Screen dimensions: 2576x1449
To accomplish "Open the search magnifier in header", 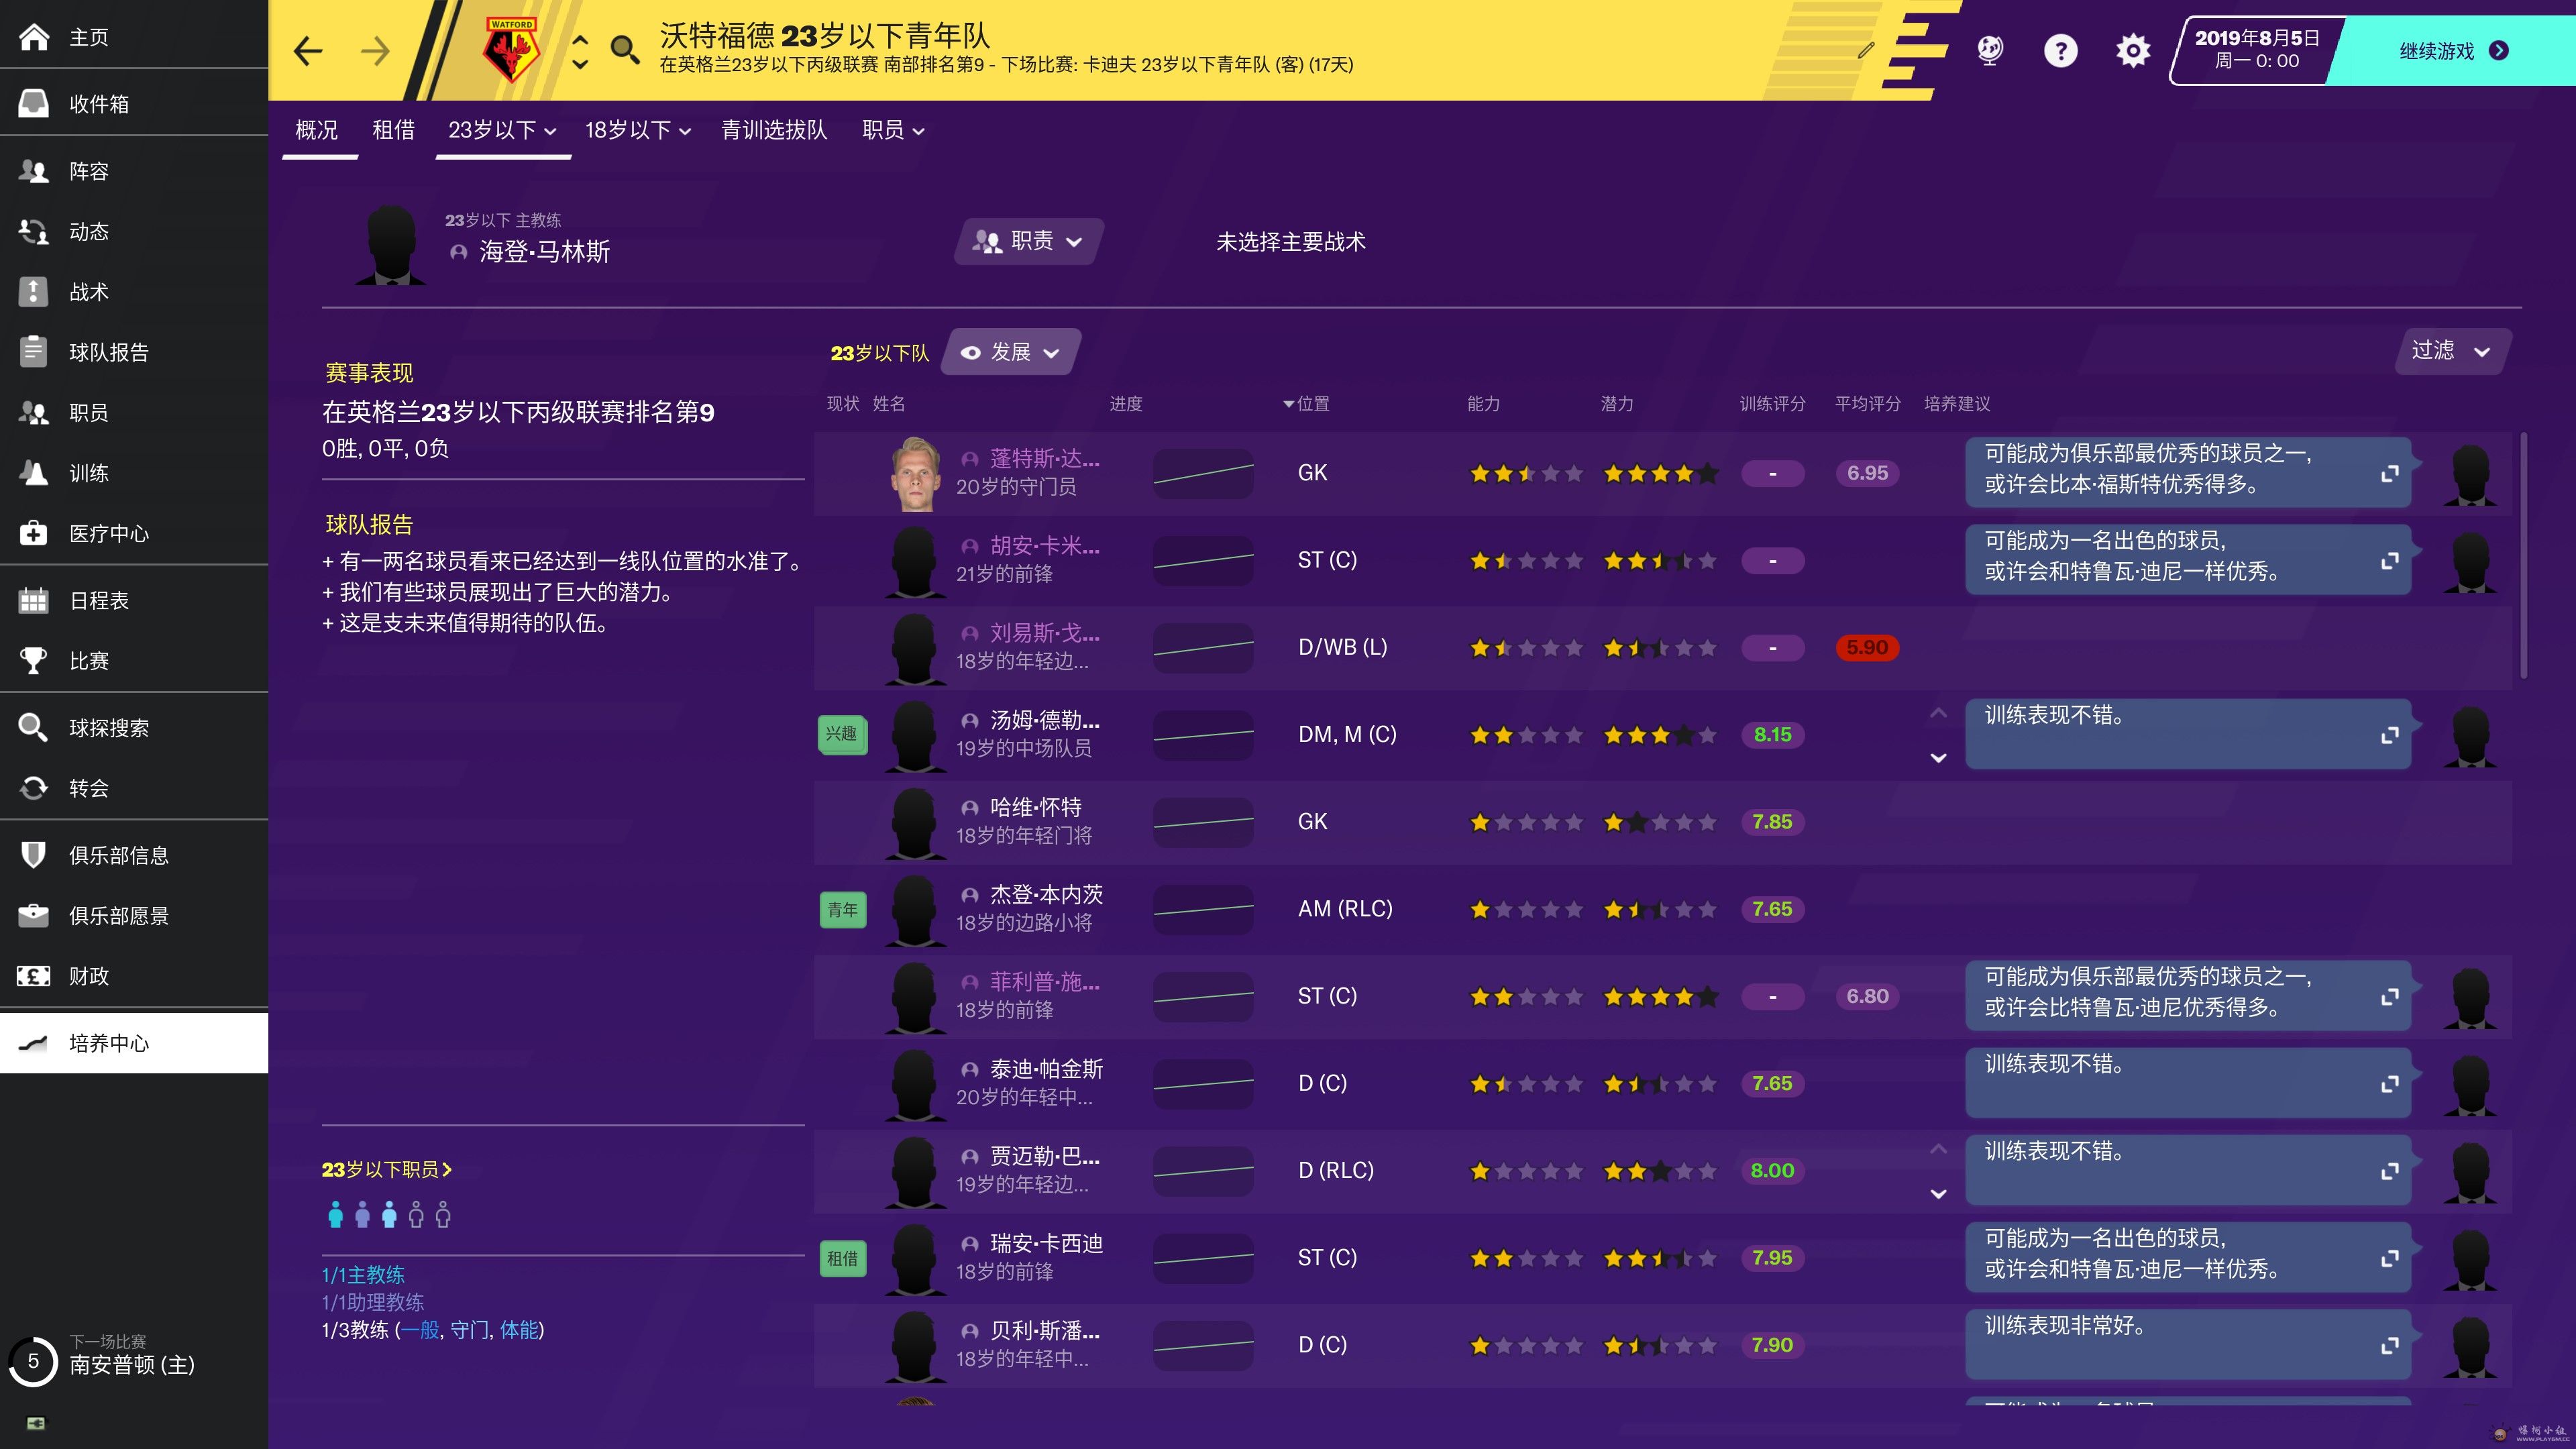I will 625,50.
